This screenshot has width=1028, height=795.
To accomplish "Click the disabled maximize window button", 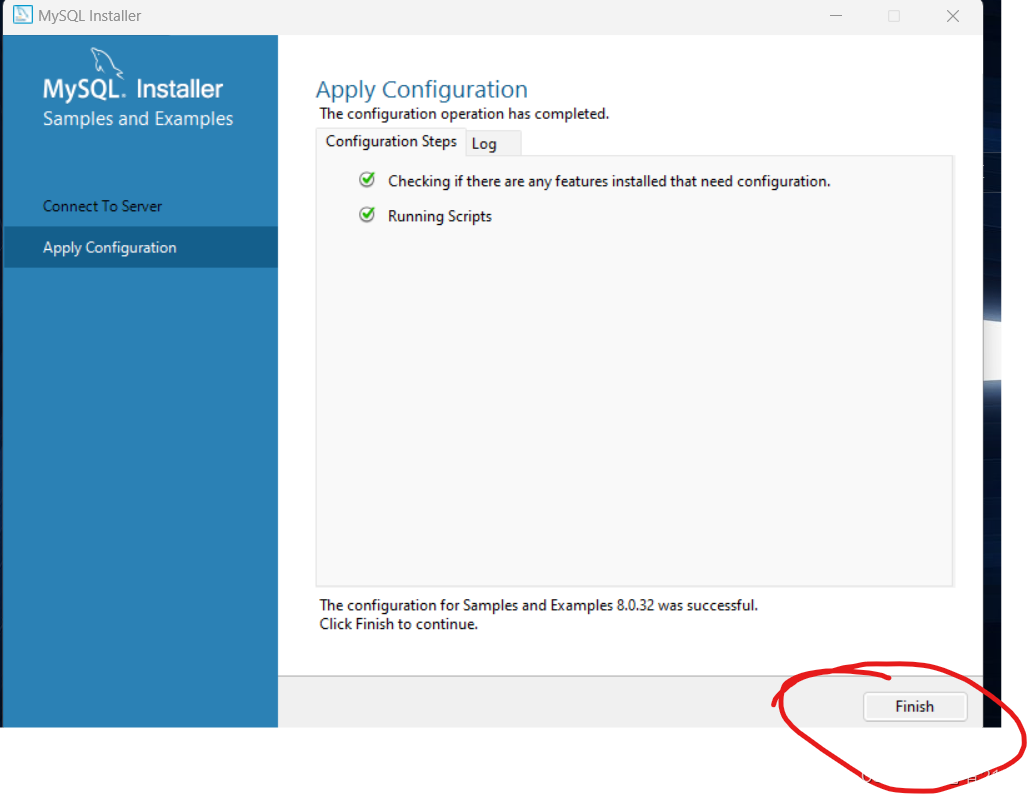I will [x=894, y=16].
